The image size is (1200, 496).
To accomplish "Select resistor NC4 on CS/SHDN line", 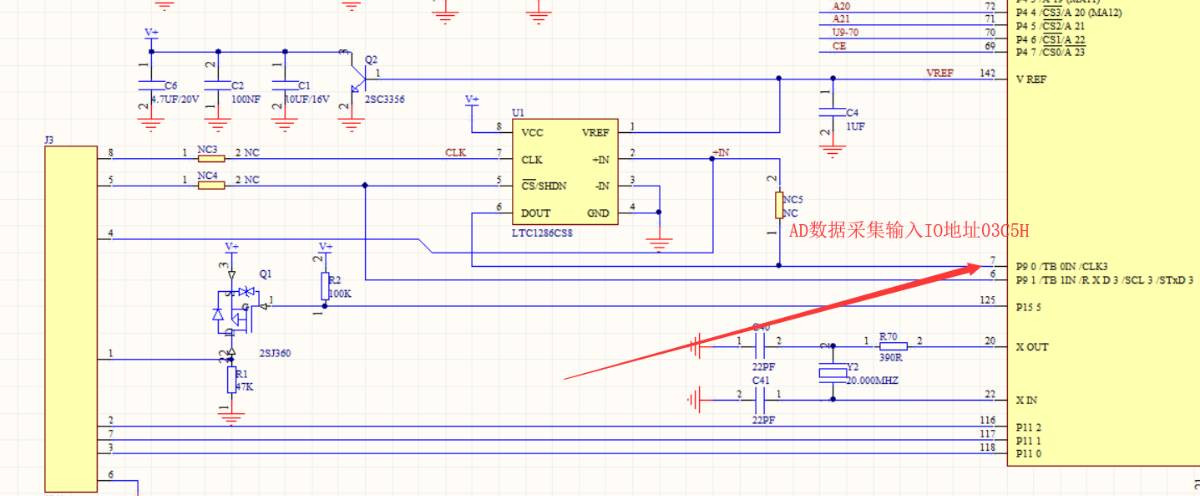I will click(x=210, y=185).
